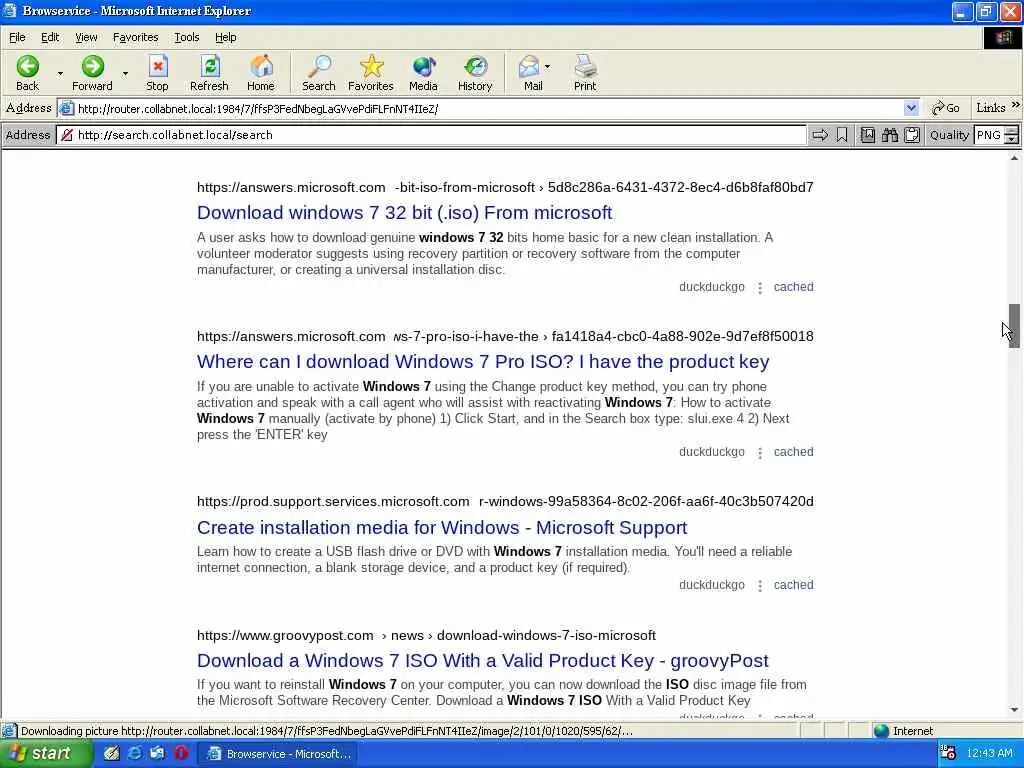The height and width of the screenshot is (768, 1024).
Task: Click the binoculars find icon
Action: coord(890,135)
